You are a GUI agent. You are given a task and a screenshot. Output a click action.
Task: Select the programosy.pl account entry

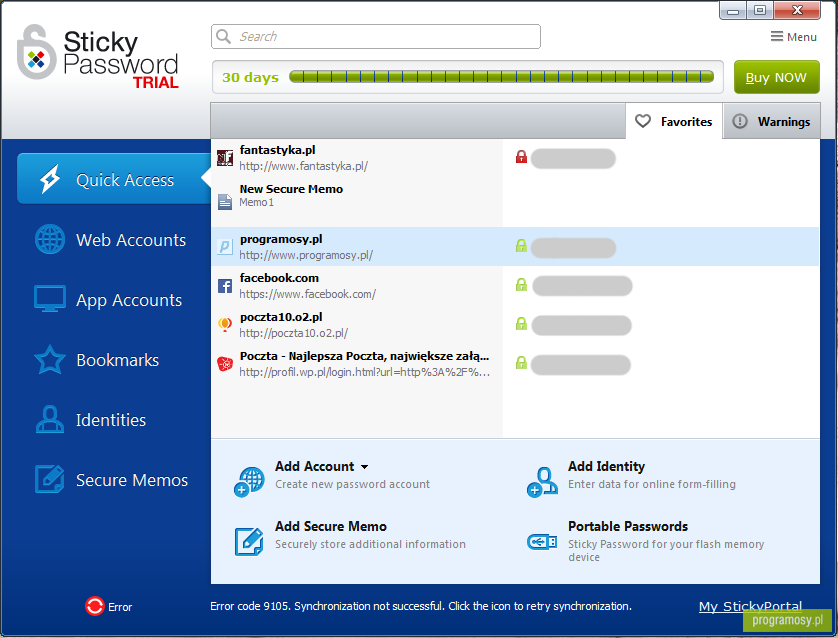point(515,246)
